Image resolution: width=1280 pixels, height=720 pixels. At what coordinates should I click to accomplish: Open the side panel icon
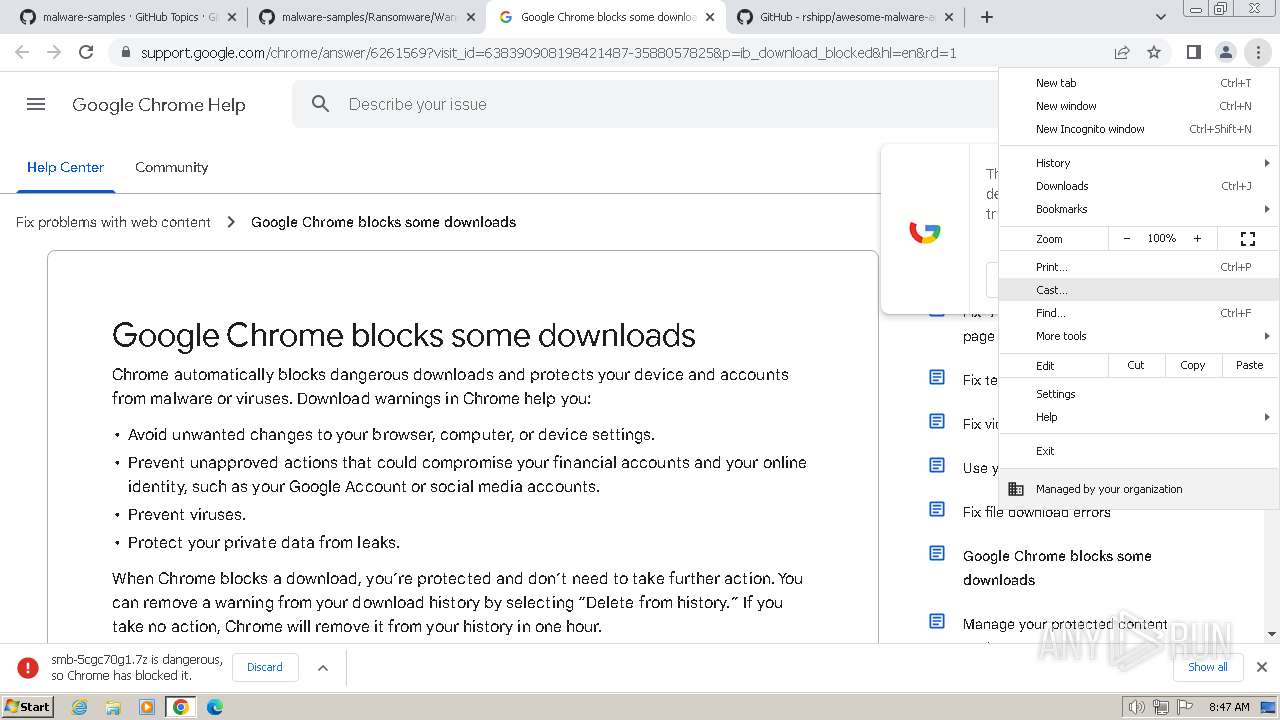click(1193, 52)
